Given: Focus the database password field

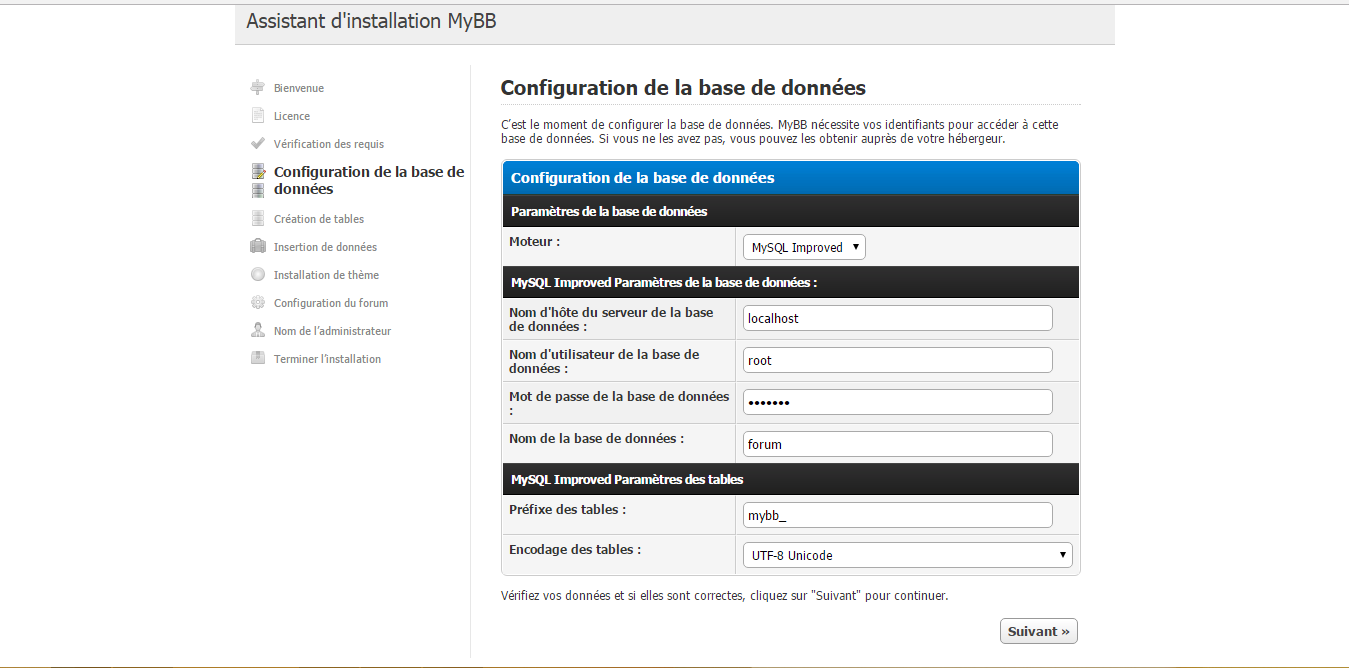Looking at the screenshot, I should point(898,402).
